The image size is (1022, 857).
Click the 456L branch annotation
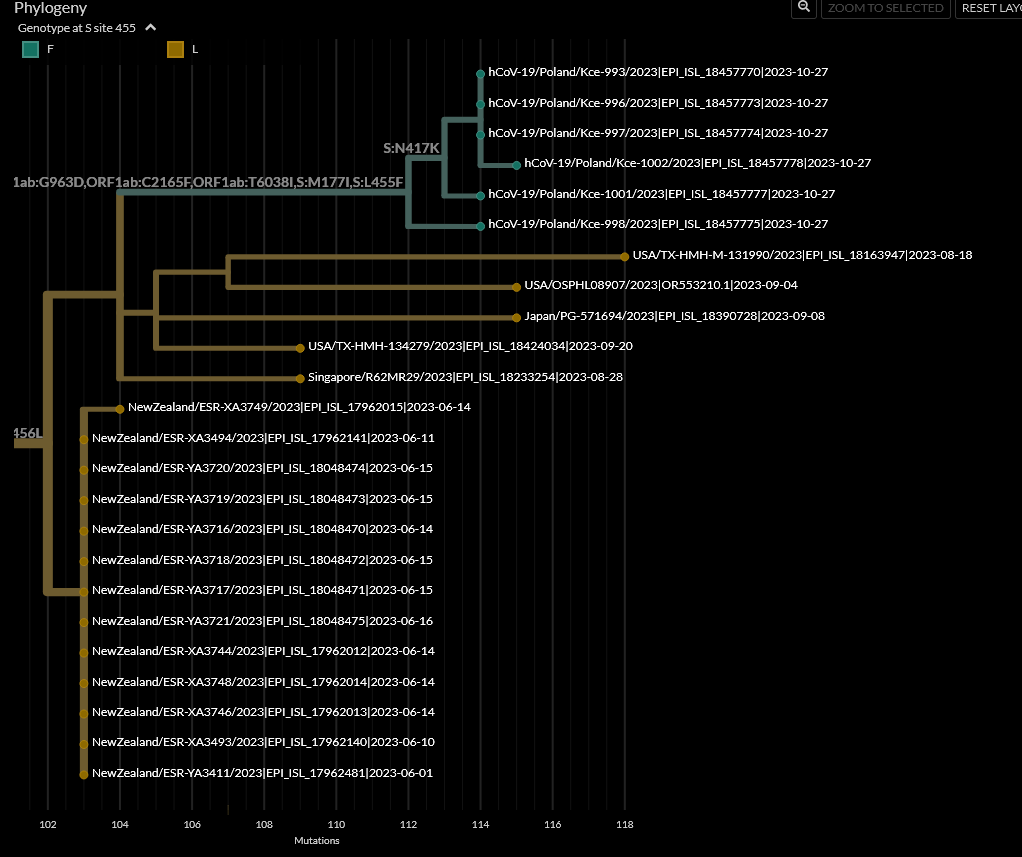point(26,431)
